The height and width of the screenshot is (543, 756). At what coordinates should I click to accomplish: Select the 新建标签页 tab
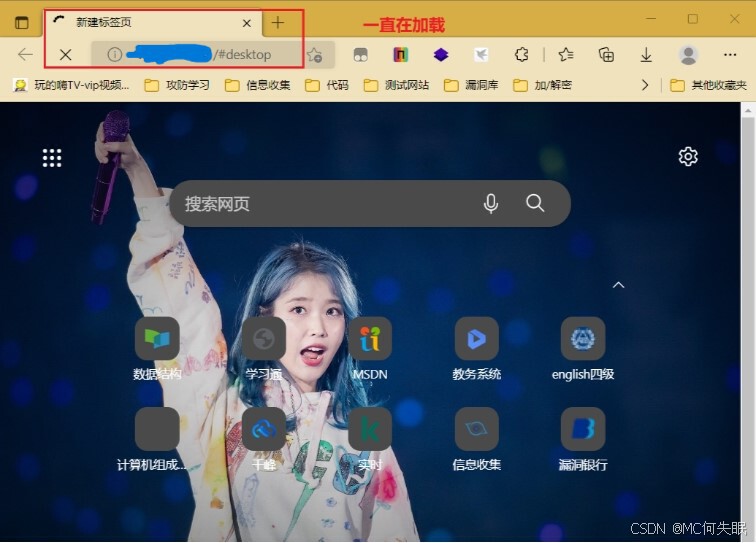click(x=153, y=23)
